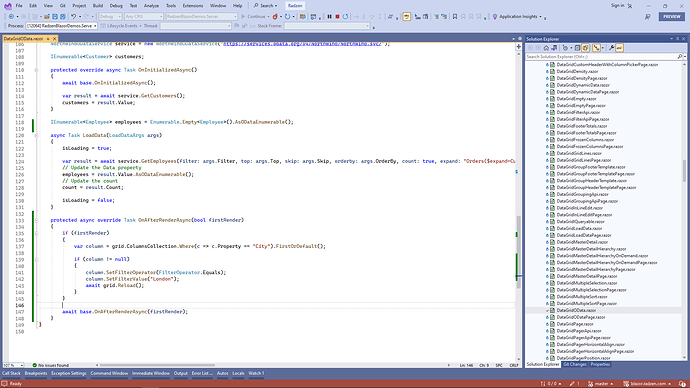This screenshot has width=690, height=388.
Task: Click the editor vertical scrollbar thumb
Action: coord(518,252)
